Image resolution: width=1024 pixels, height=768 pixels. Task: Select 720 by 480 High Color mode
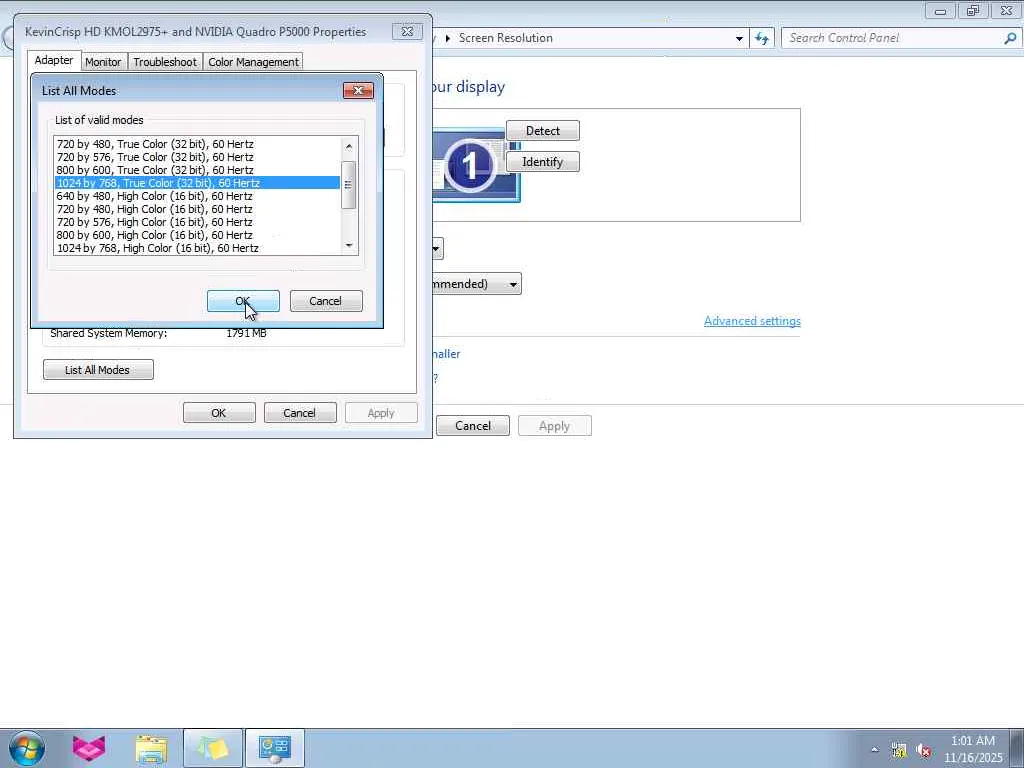tap(197, 209)
